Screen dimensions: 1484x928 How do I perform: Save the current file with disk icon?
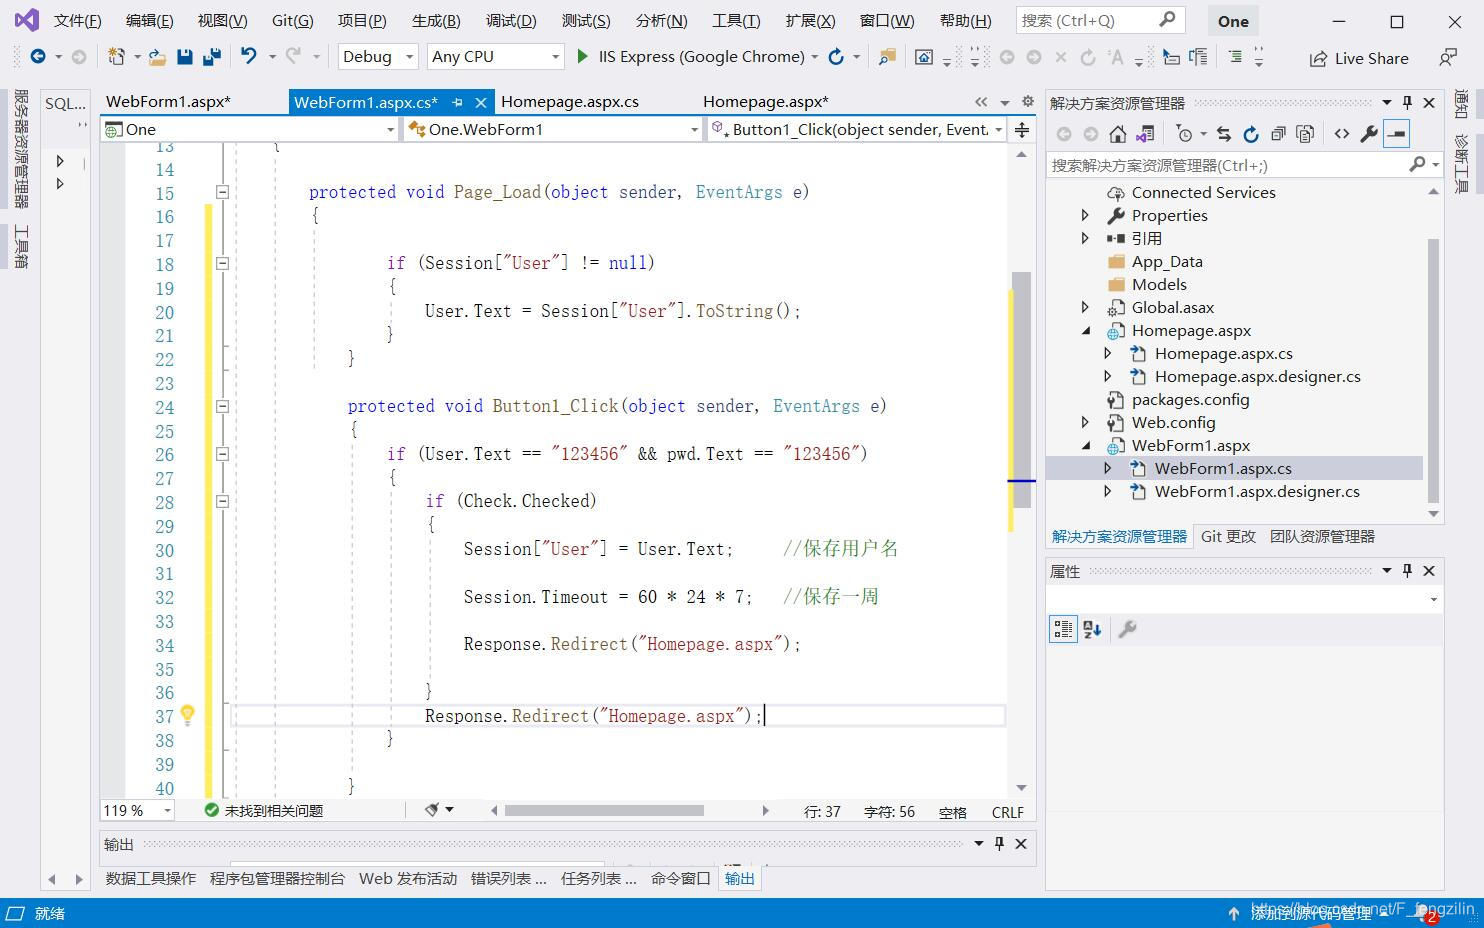(184, 57)
